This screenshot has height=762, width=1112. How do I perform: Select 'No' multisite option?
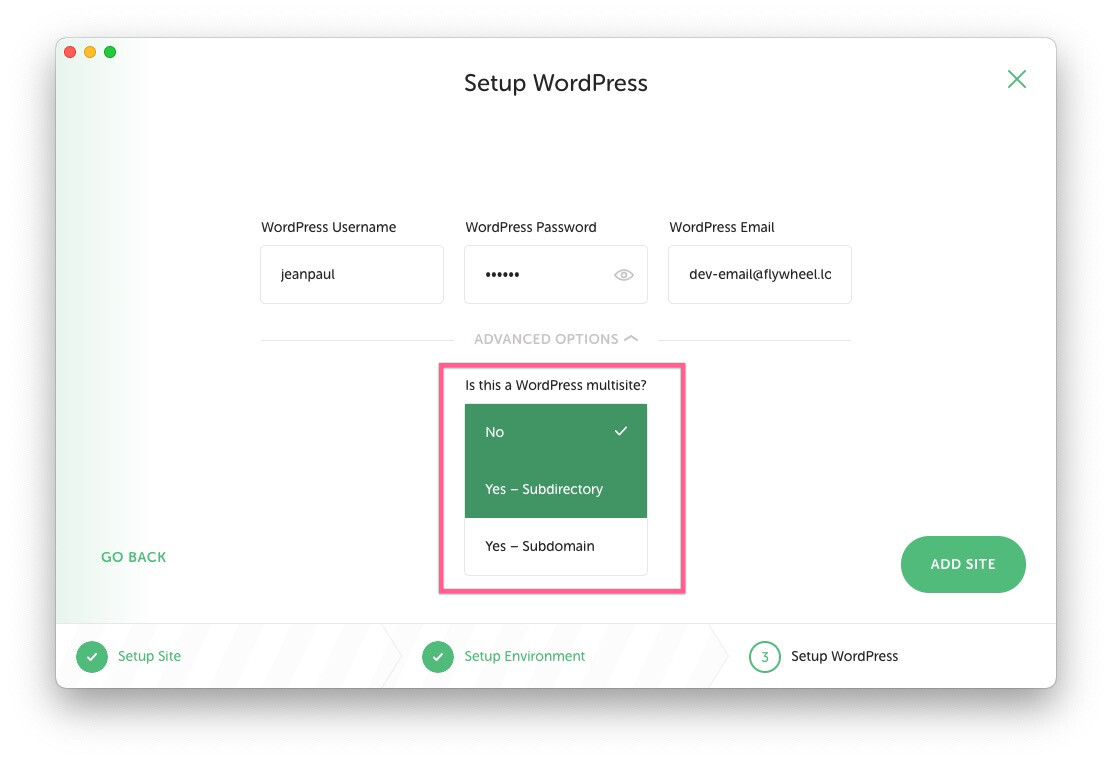(555, 432)
